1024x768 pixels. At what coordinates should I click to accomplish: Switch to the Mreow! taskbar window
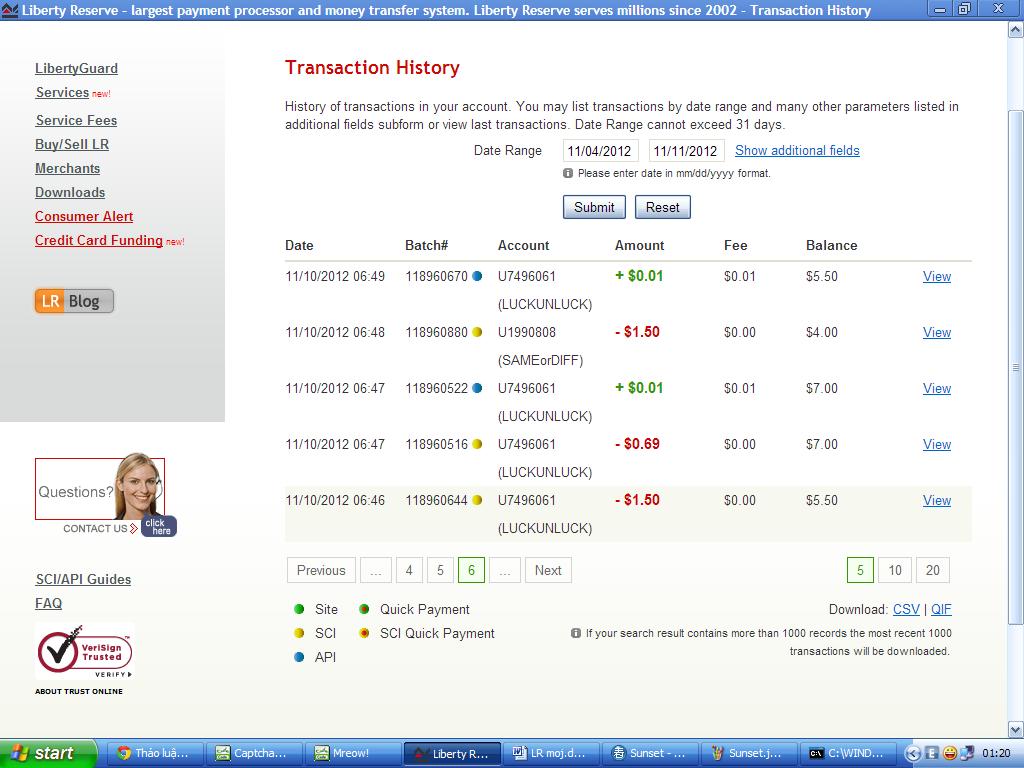coord(353,753)
